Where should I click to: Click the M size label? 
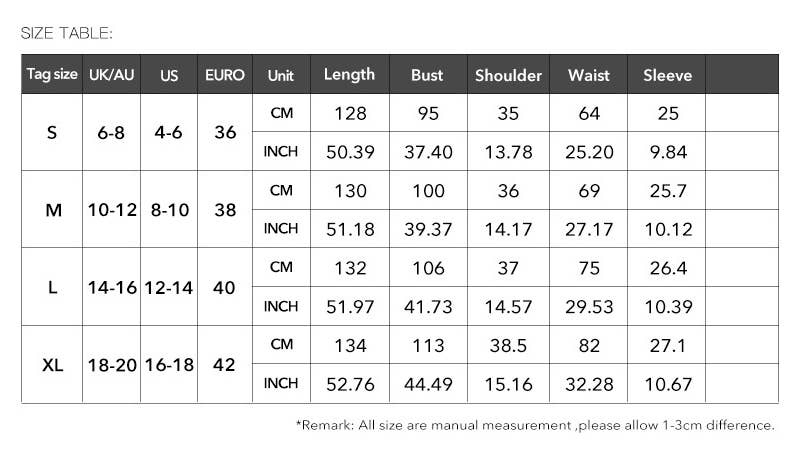53,210
